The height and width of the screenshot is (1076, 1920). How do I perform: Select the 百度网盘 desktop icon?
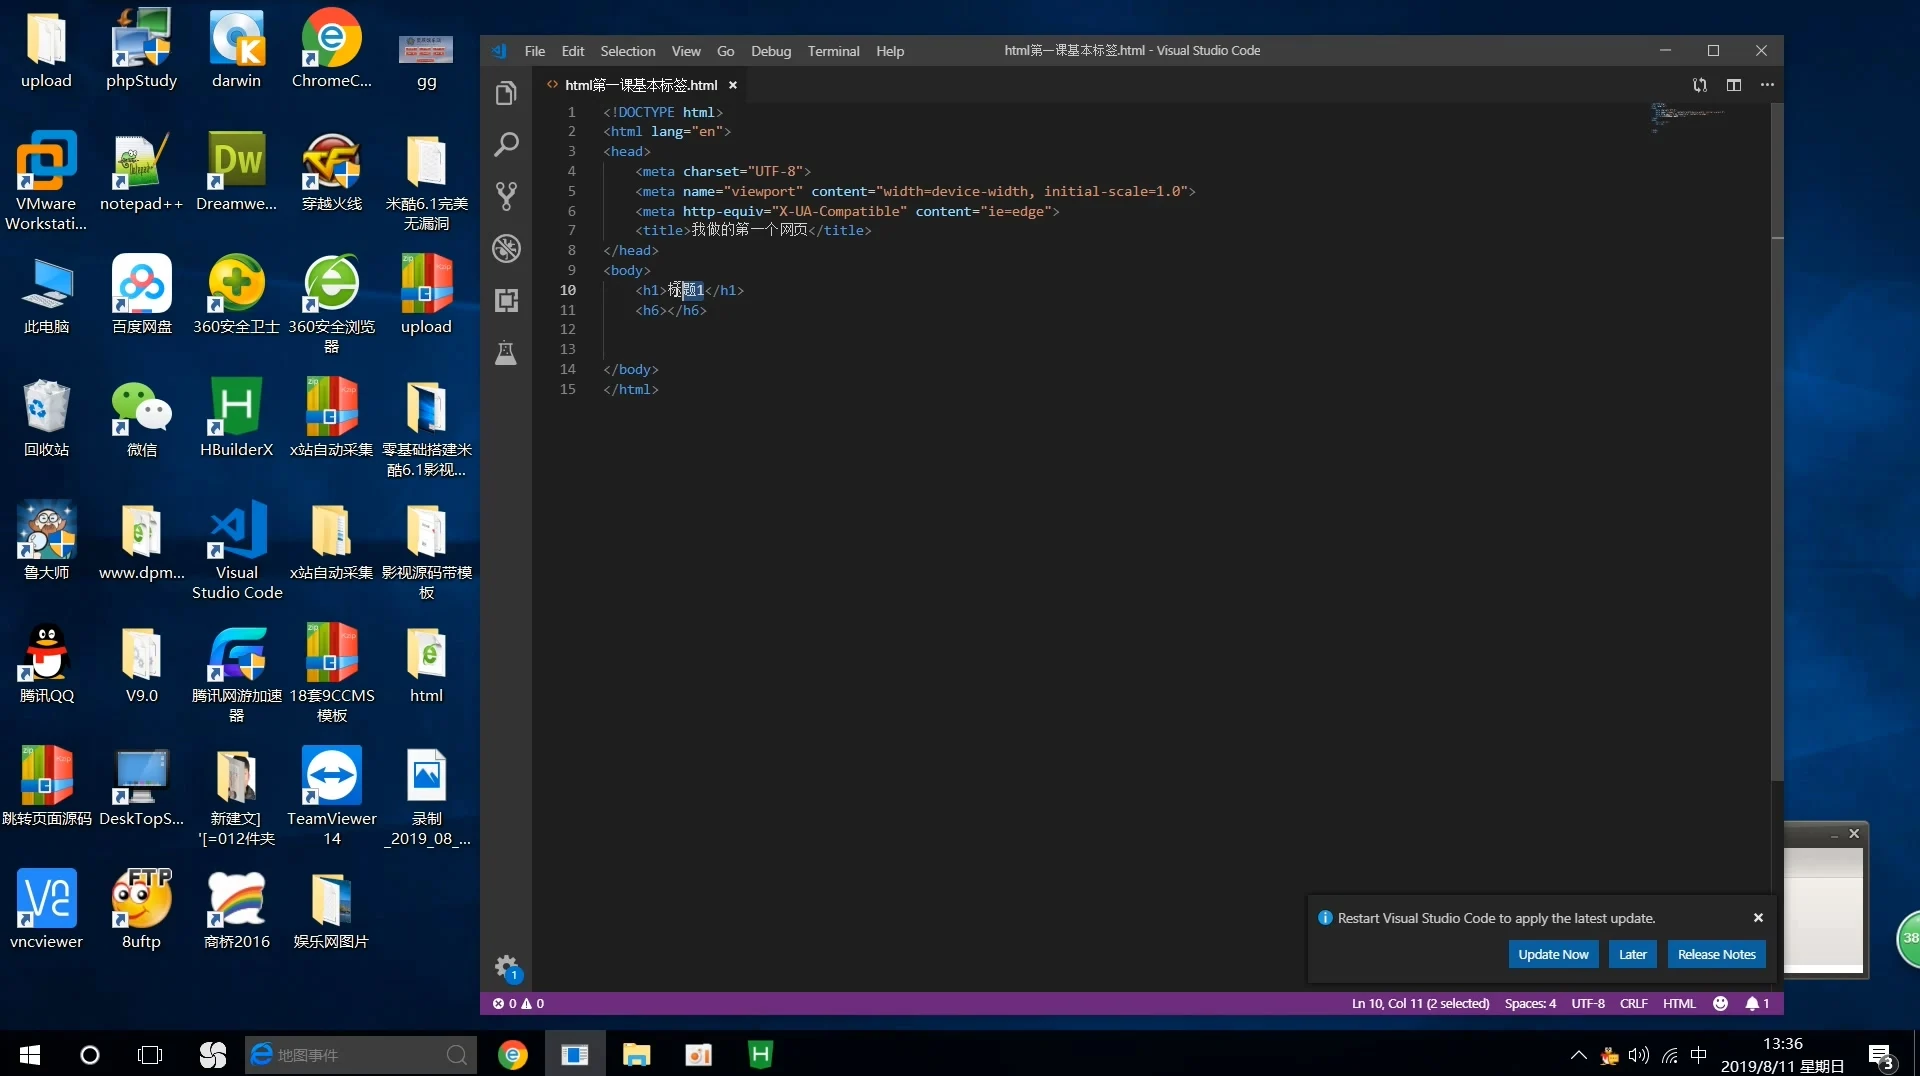(x=141, y=295)
